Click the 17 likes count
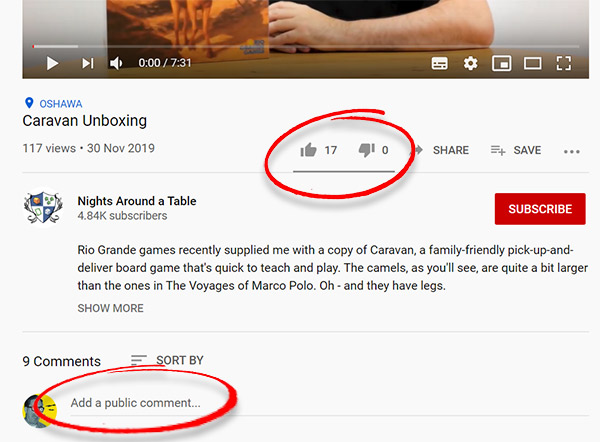Viewport: 600px width, 442px height. pyautogui.click(x=331, y=150)
